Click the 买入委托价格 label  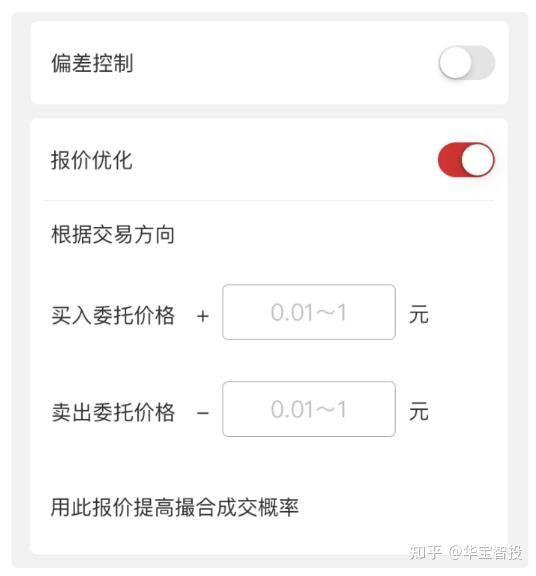[x=113, y=315]
